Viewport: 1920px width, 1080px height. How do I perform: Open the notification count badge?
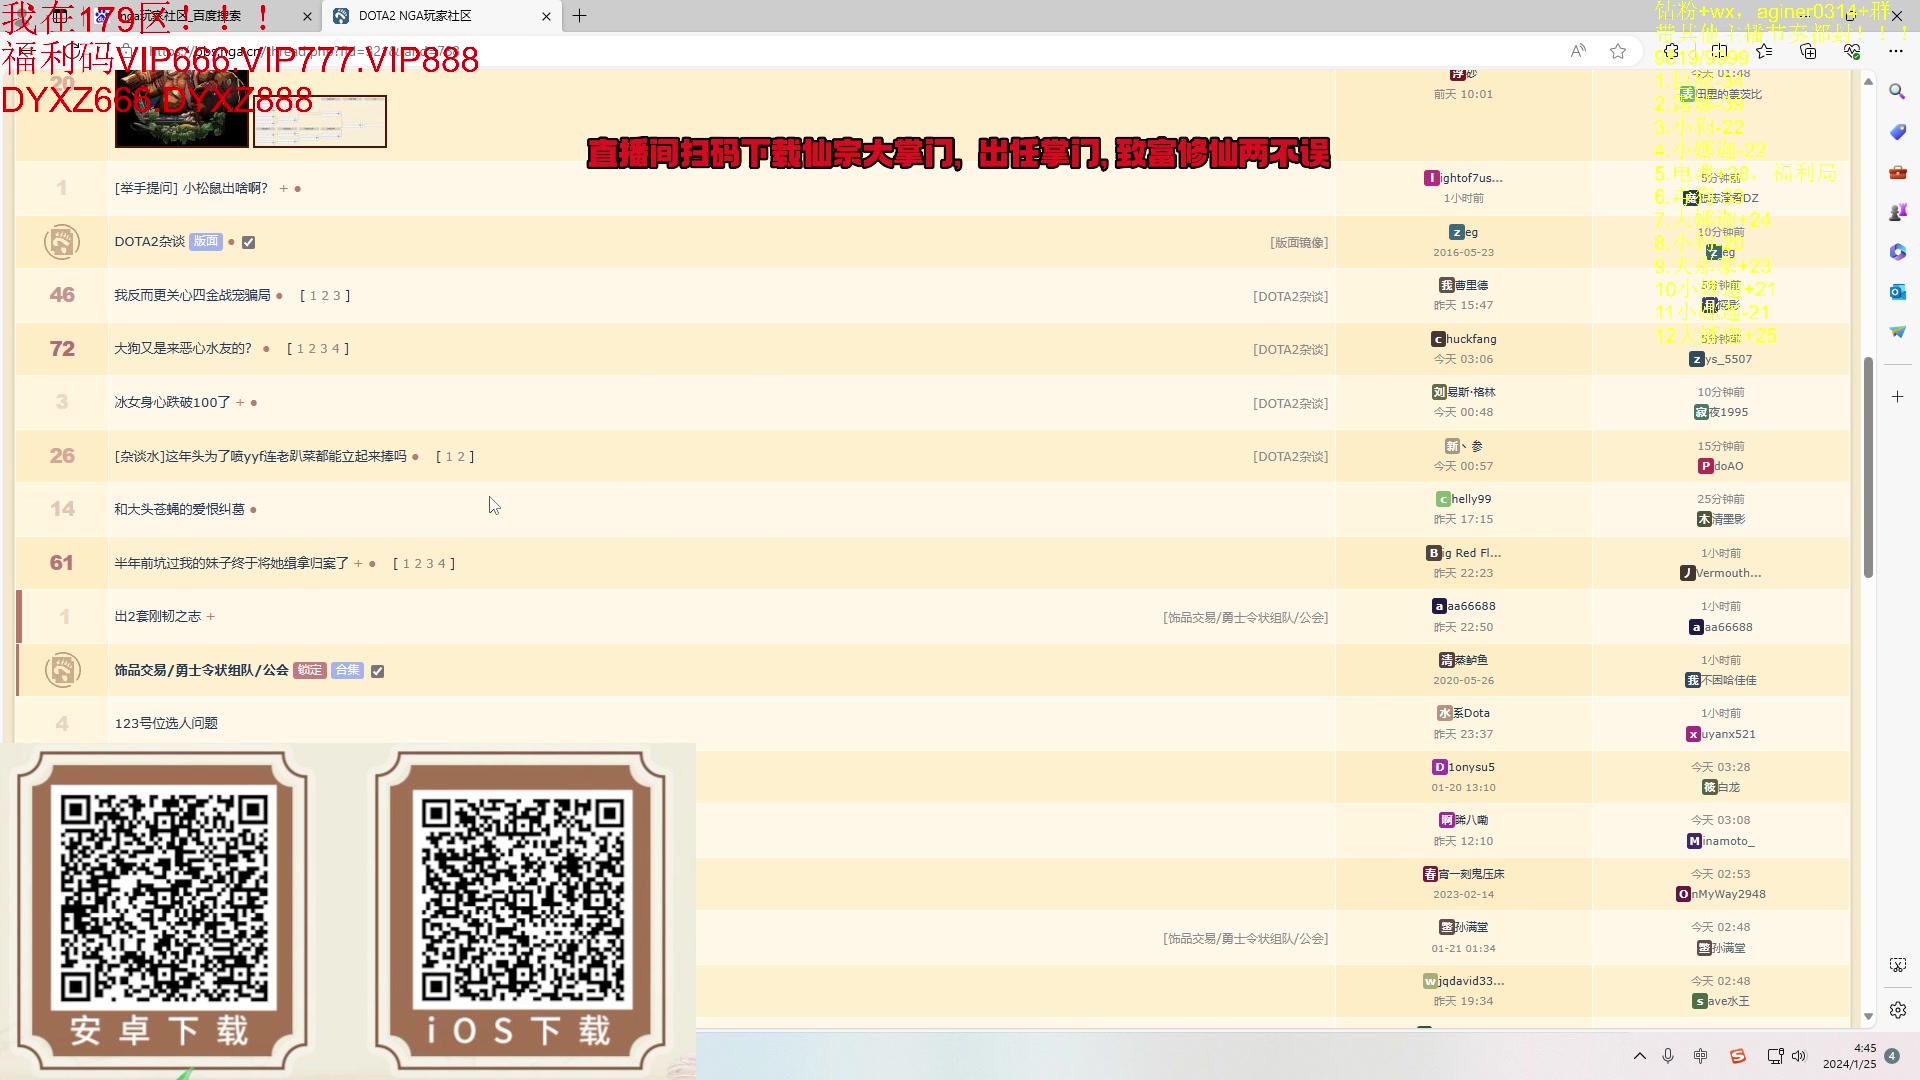point(1892,1056)
